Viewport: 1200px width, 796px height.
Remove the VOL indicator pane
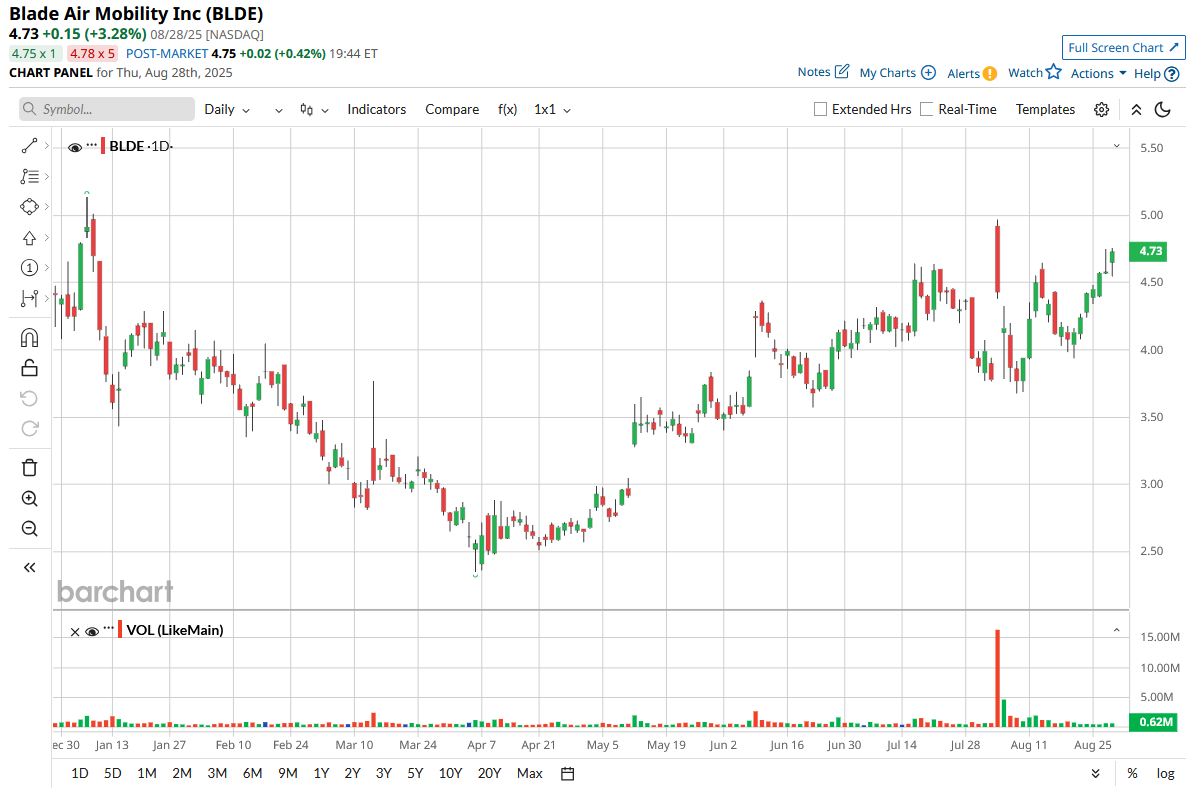click(x=75, y=631)
